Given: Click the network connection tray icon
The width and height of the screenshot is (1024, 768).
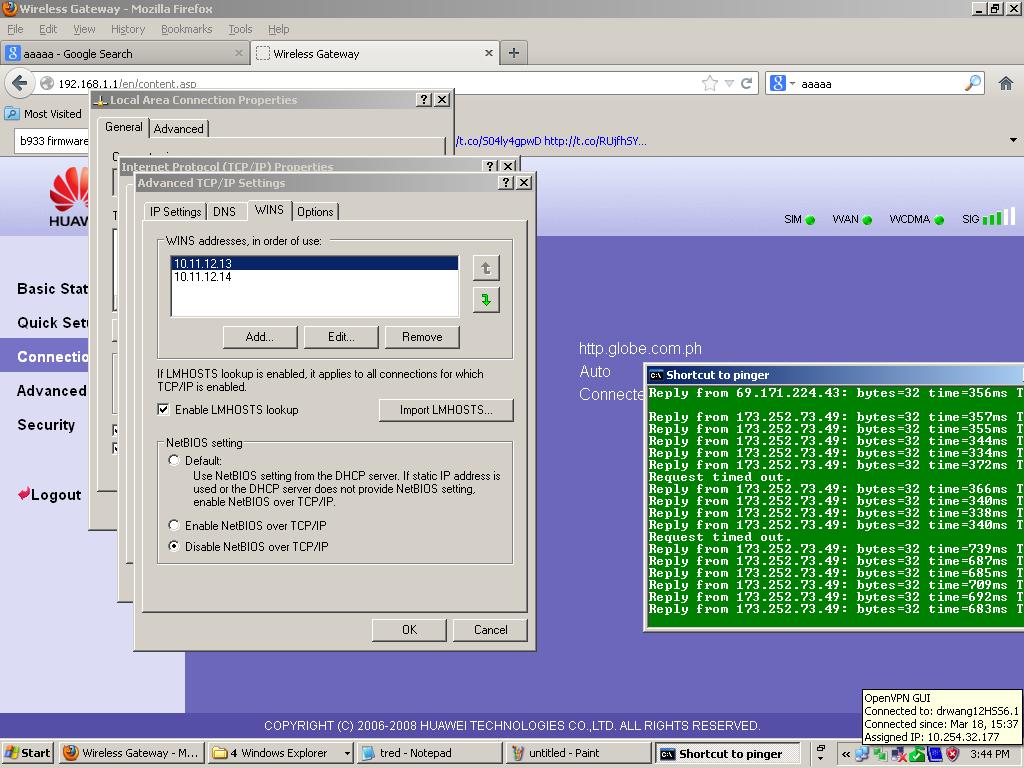Looking at the screenshot, I should [x=862, y=754].
